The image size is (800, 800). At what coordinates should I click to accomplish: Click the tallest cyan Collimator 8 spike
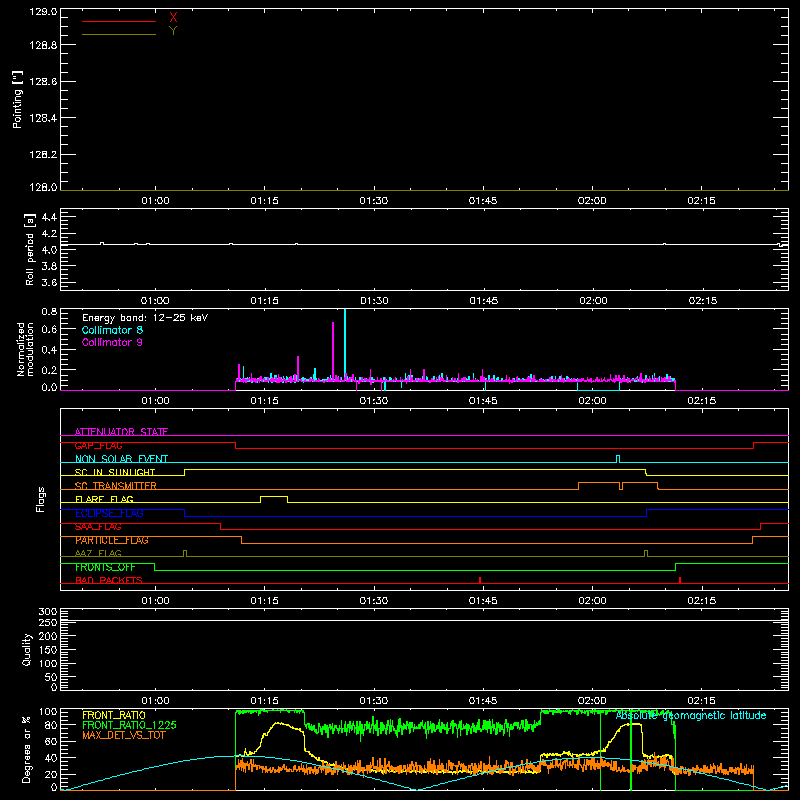pos(345,344)
